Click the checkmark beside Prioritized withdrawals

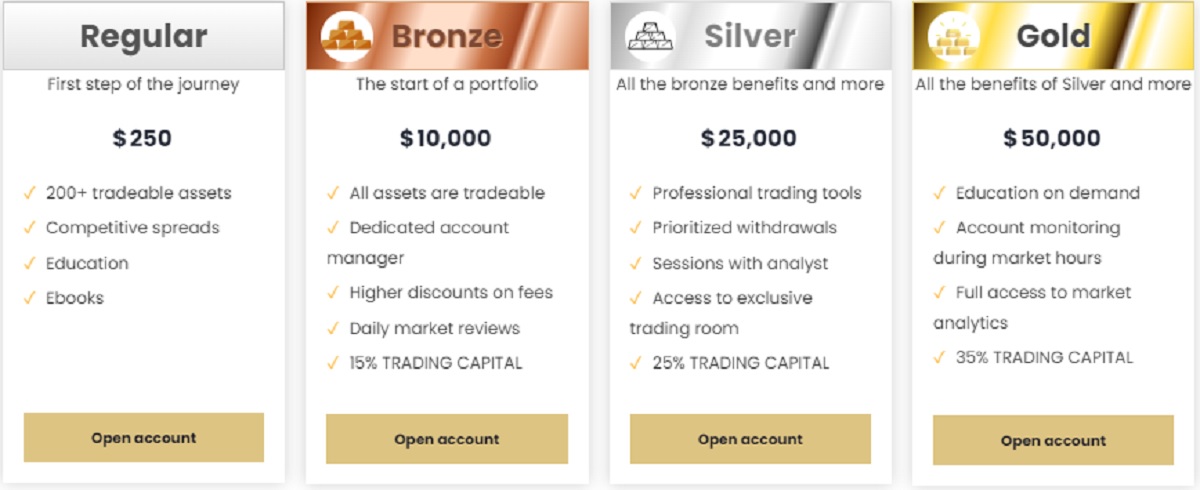(x=636, y=227)
